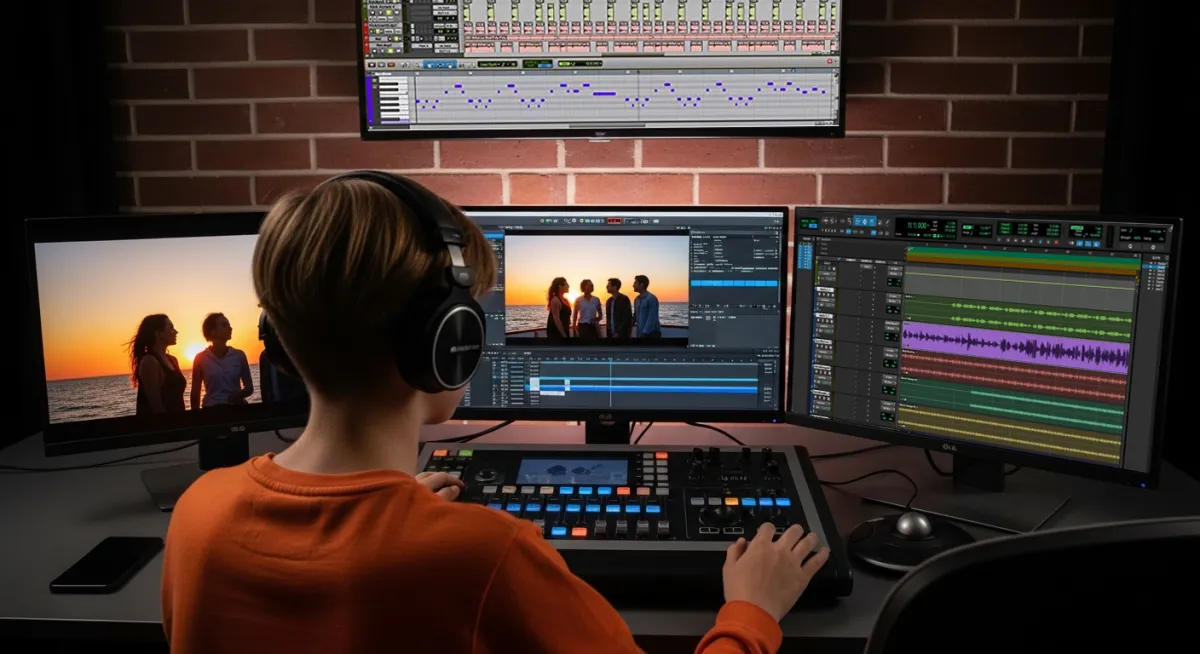
Task: Select the purple waveform clip on right monitor
Action: [1015, 349]
